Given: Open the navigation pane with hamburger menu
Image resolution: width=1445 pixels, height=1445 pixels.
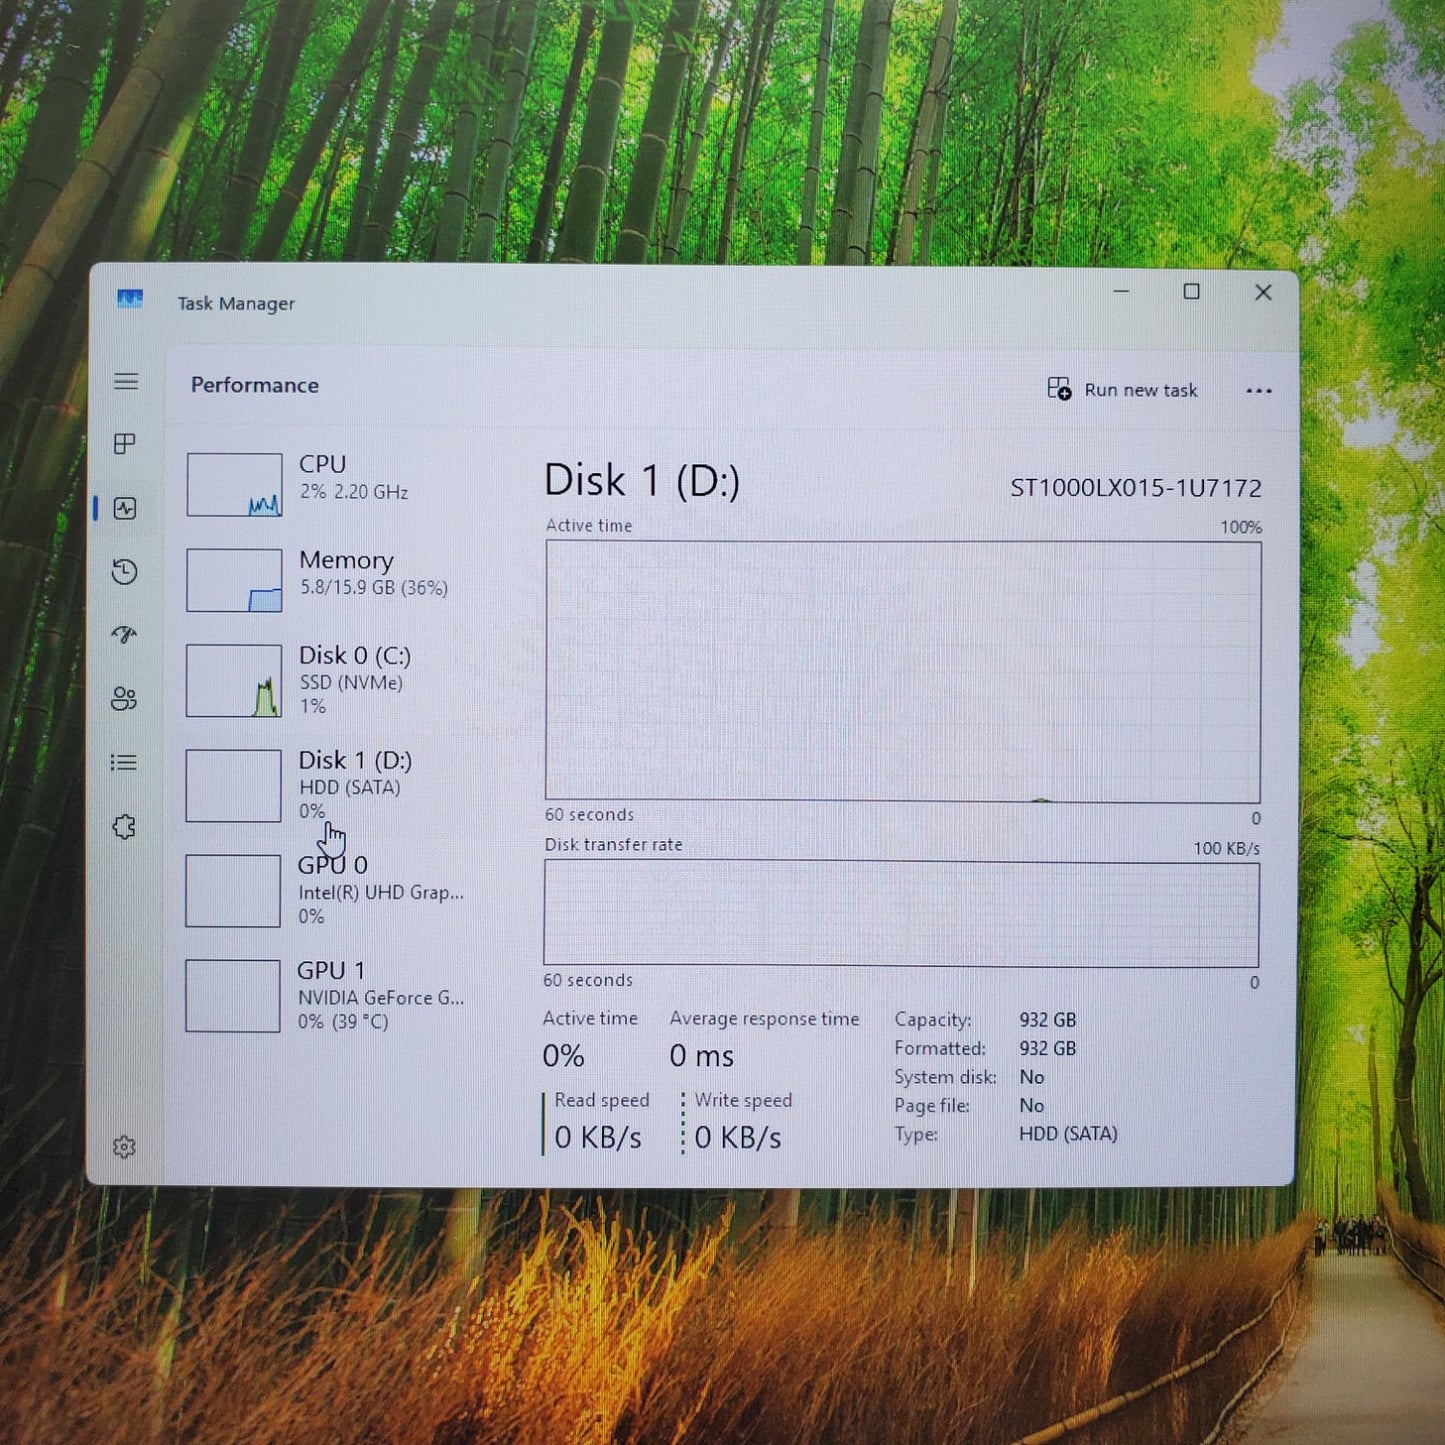Looking at the screenshot, I should coord(124,381).
